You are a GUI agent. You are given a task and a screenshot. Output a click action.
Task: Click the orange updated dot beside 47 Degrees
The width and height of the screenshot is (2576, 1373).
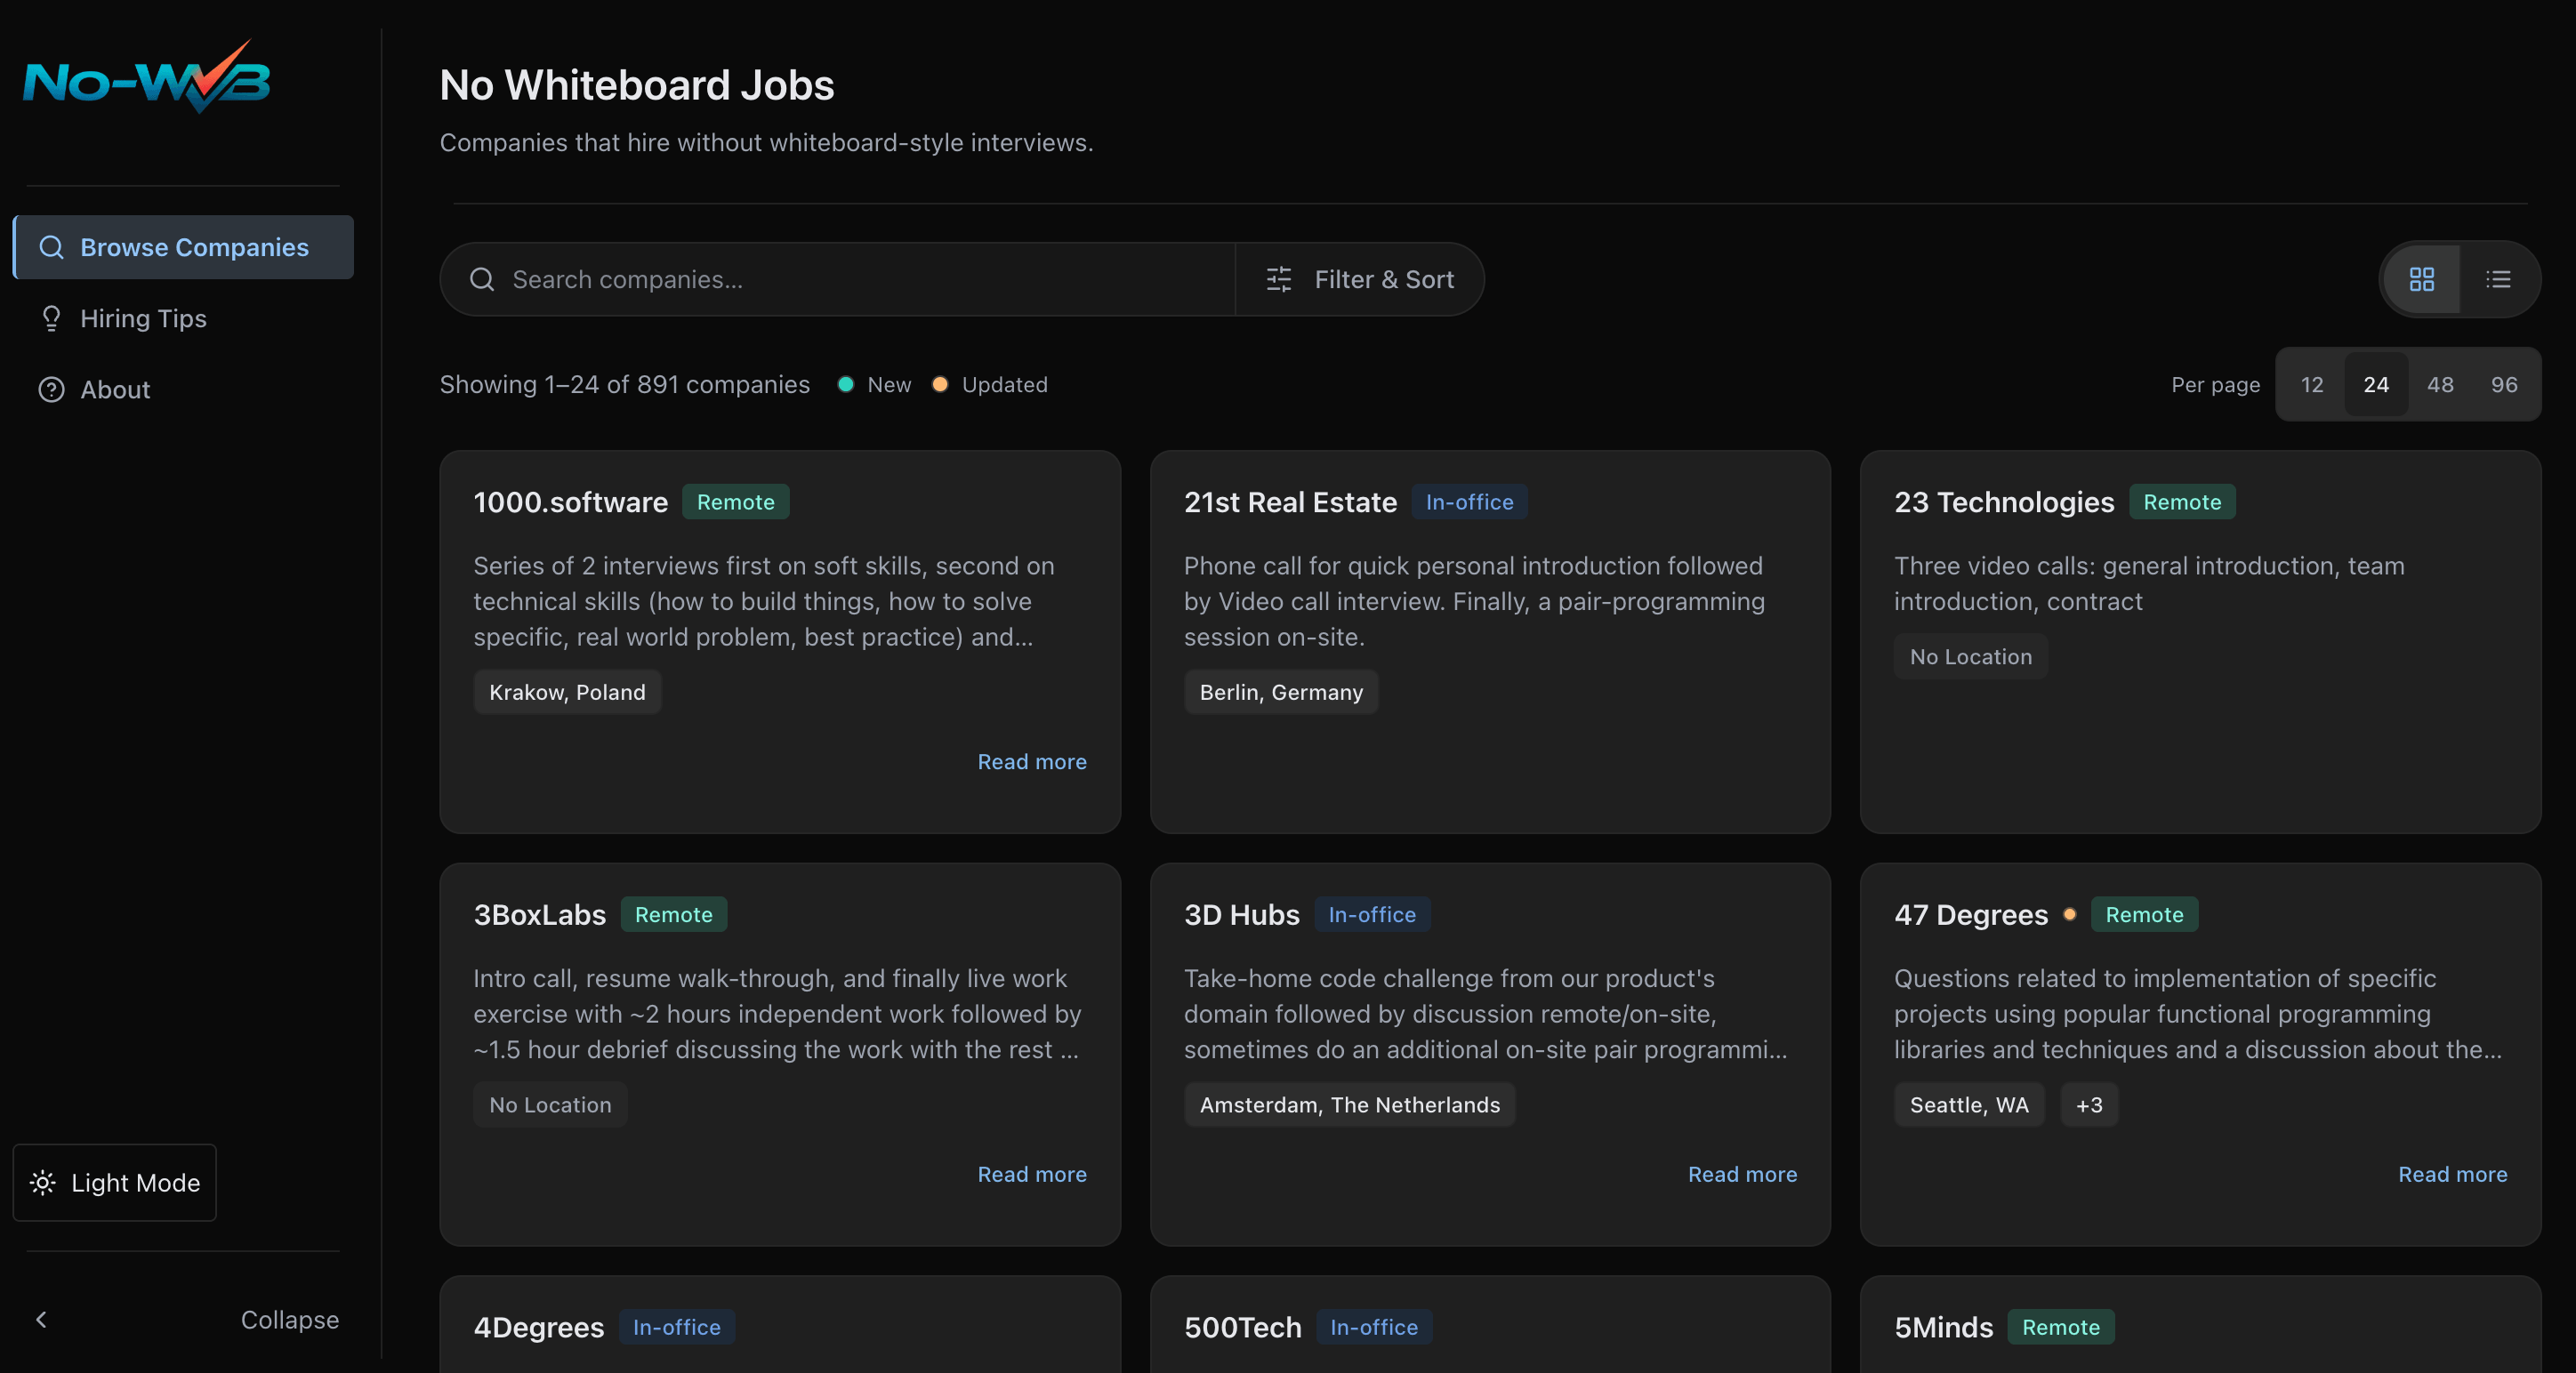coord(2069,913)
